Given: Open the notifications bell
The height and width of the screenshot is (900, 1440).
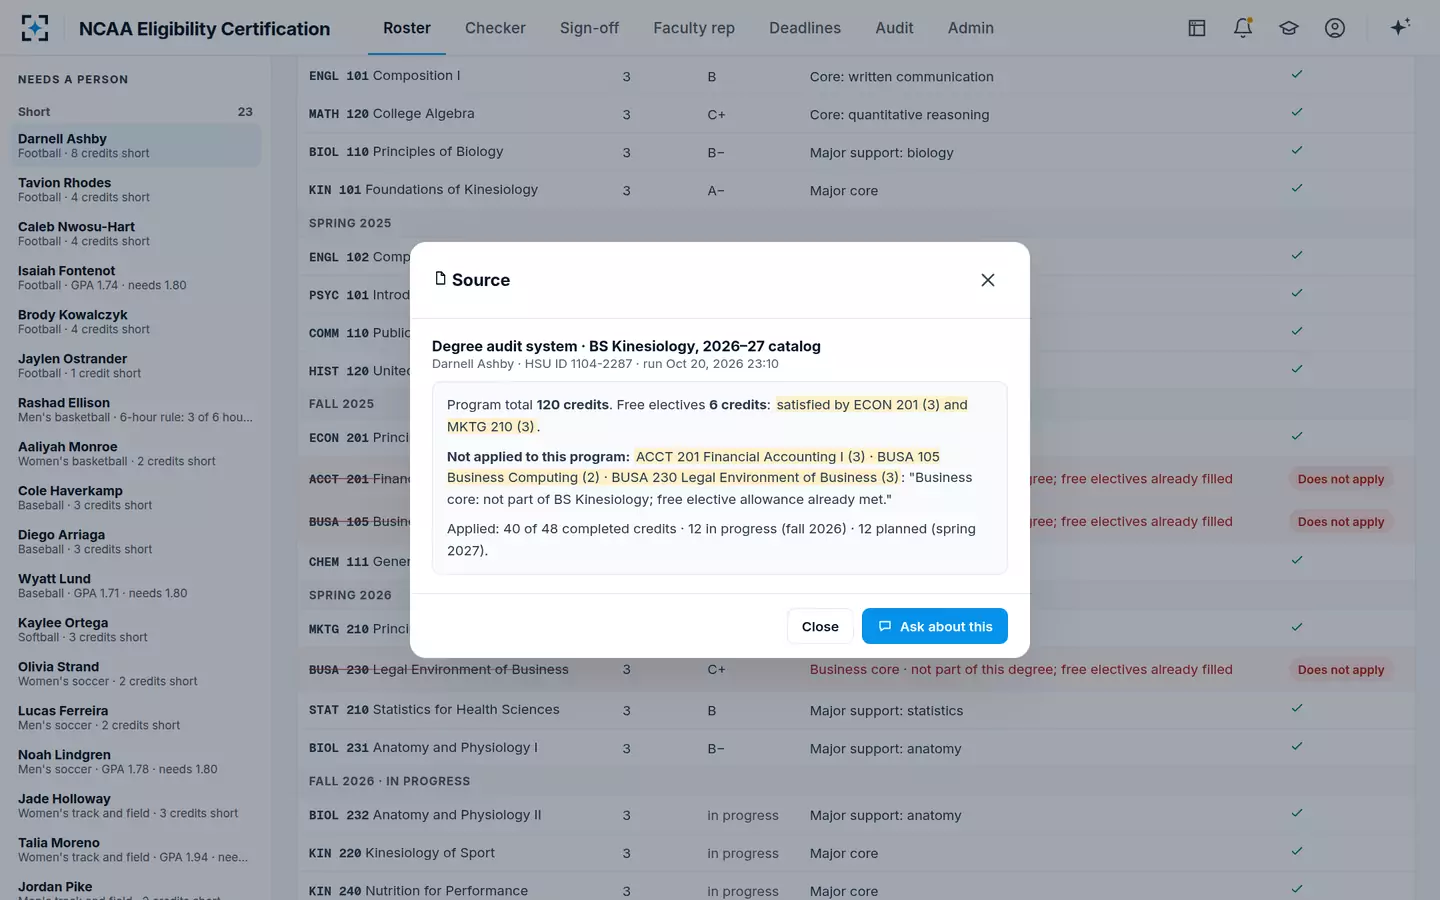Looking at the screenshot, I should 1243,28.
